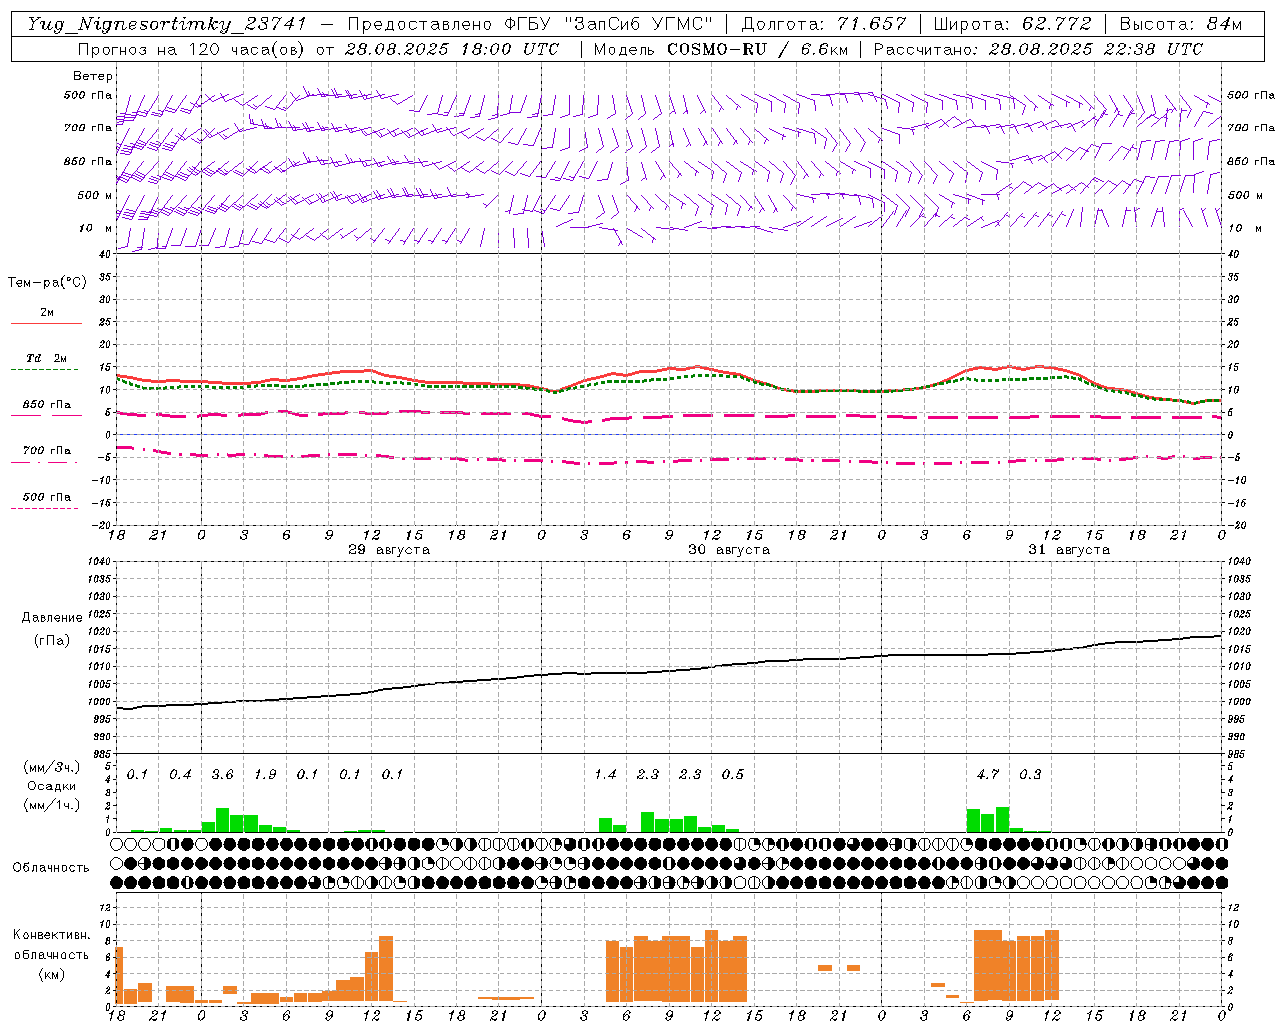This screenshot has width=1280, height=1024.
Task: Click the 3.6 precipitation total value
Action: pos(222,775)
